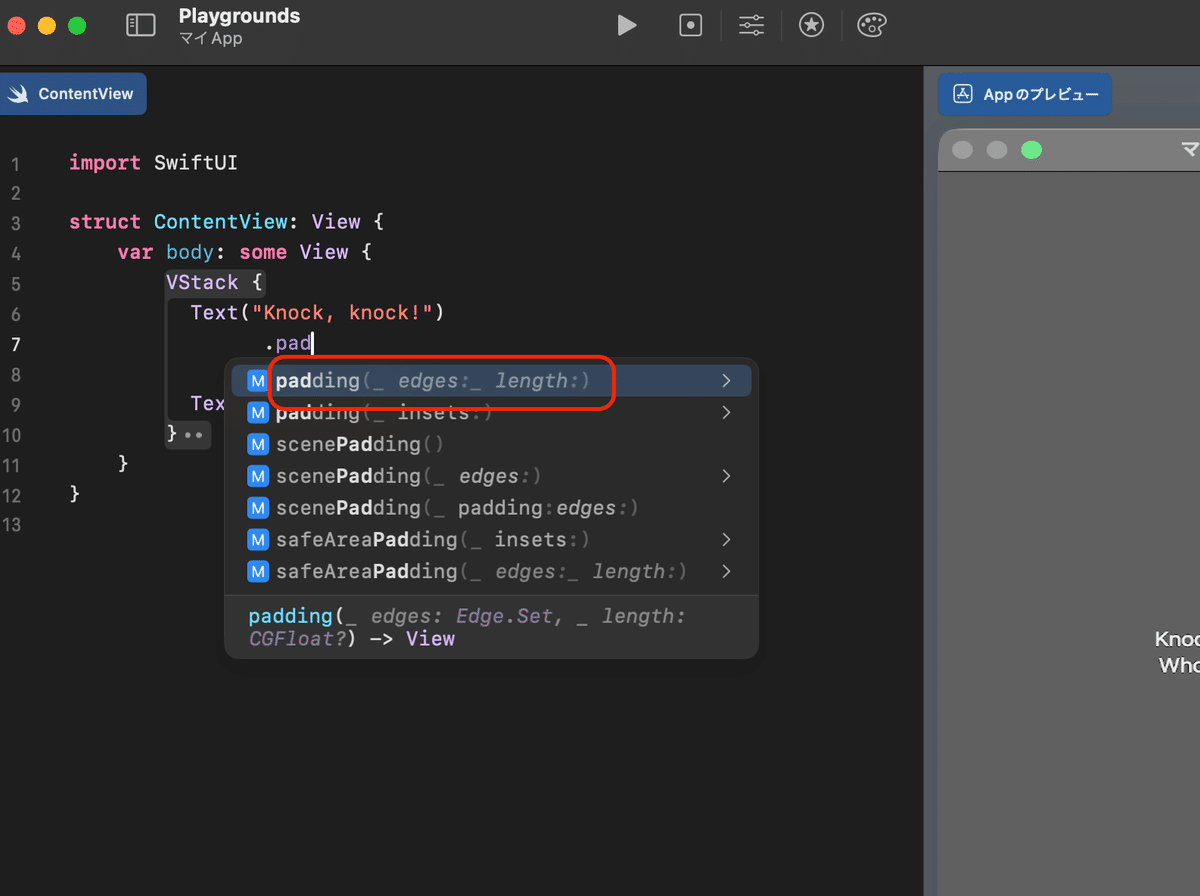This screenshot has height=896, width=1200.
Task: Choose safeAreaPadding(_ insets:) suggestion
Action: coord(491,540)
